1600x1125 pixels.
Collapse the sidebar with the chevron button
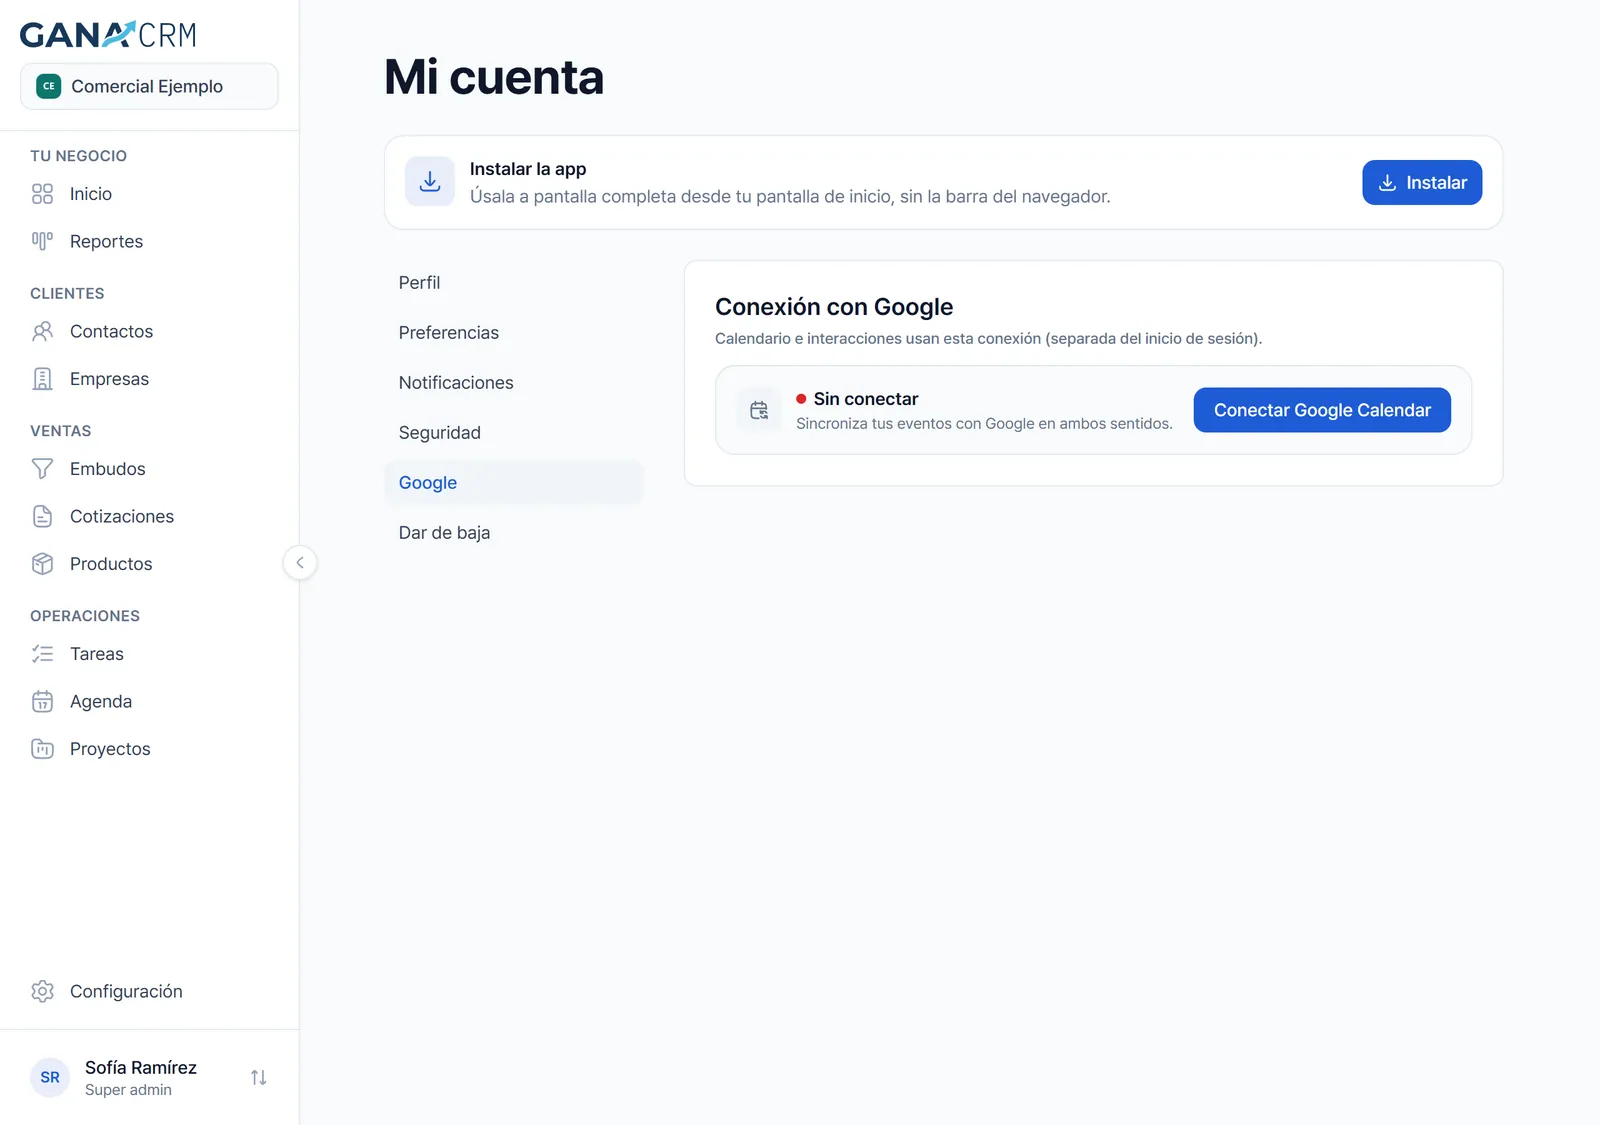tap(300, 563)
